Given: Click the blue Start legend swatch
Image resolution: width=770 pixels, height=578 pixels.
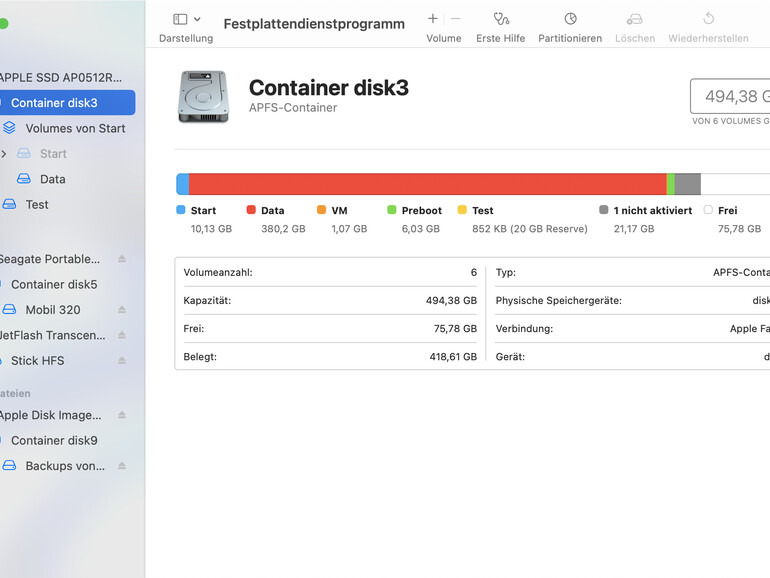Looking at the screenshot, I should (x=181, y=210).
